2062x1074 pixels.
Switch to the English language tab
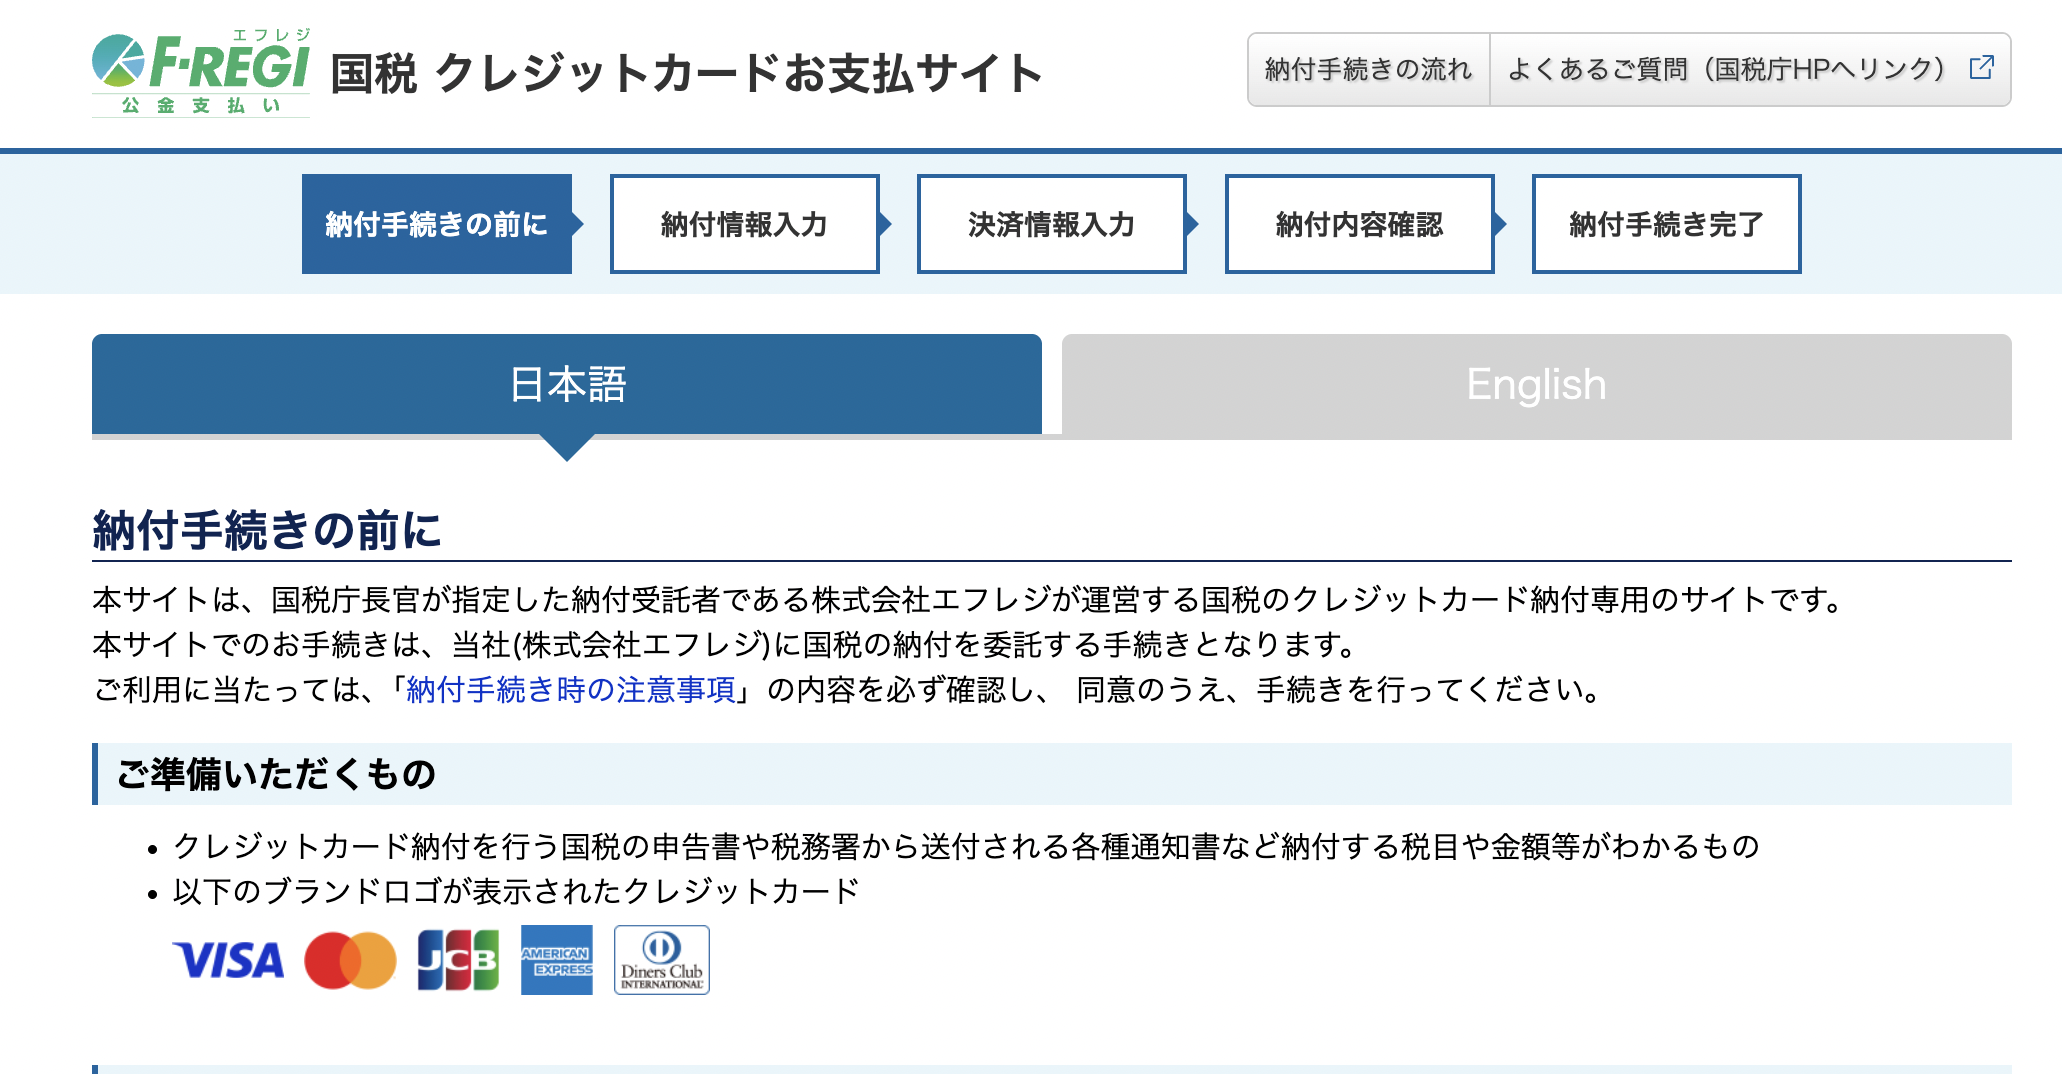(x=1537, y=385)
